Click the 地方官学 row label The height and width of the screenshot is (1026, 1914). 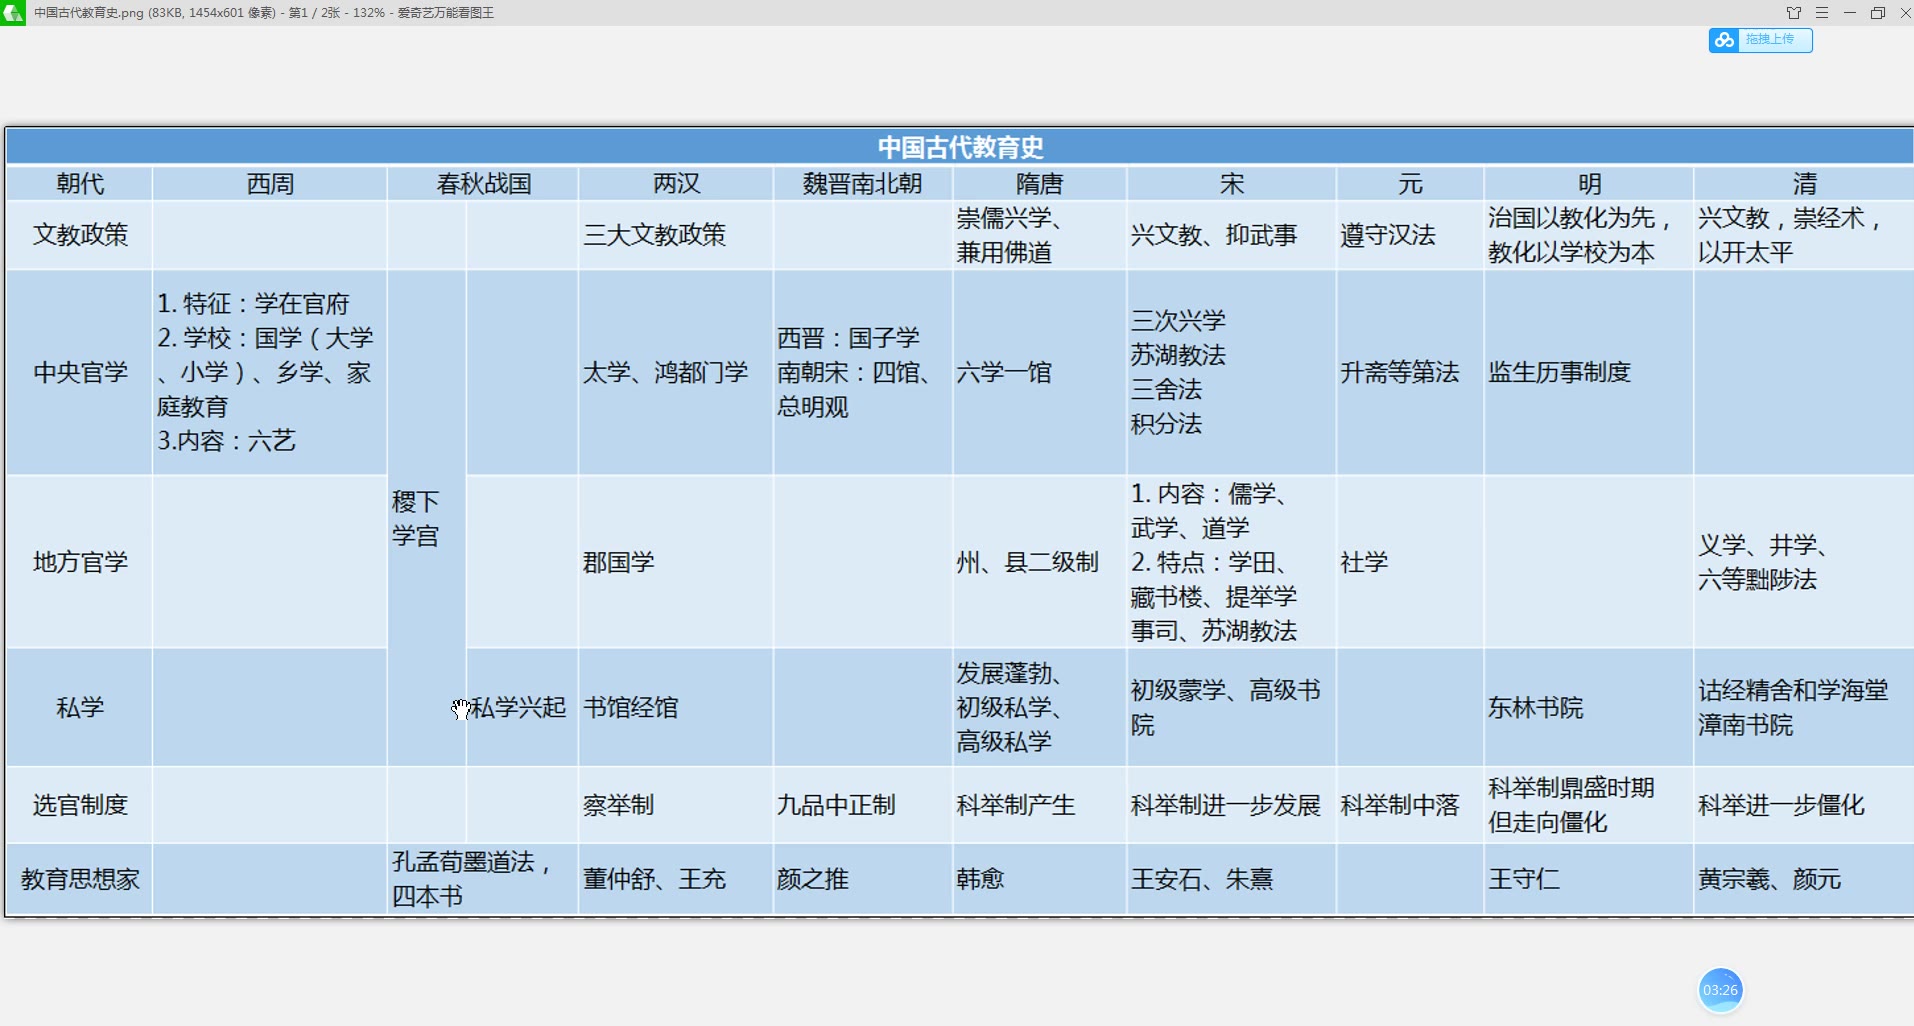click(80, 562)
